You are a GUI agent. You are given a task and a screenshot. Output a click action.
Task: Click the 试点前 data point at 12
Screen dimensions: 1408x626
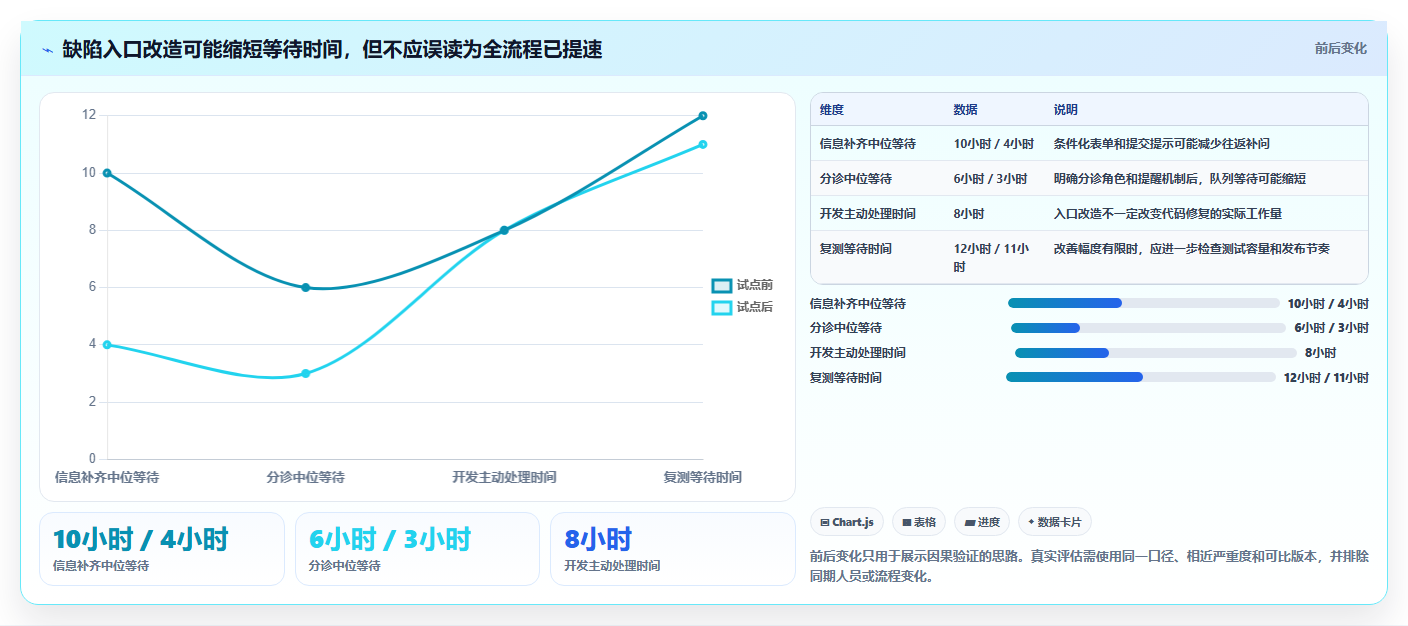tap(703, 116)
